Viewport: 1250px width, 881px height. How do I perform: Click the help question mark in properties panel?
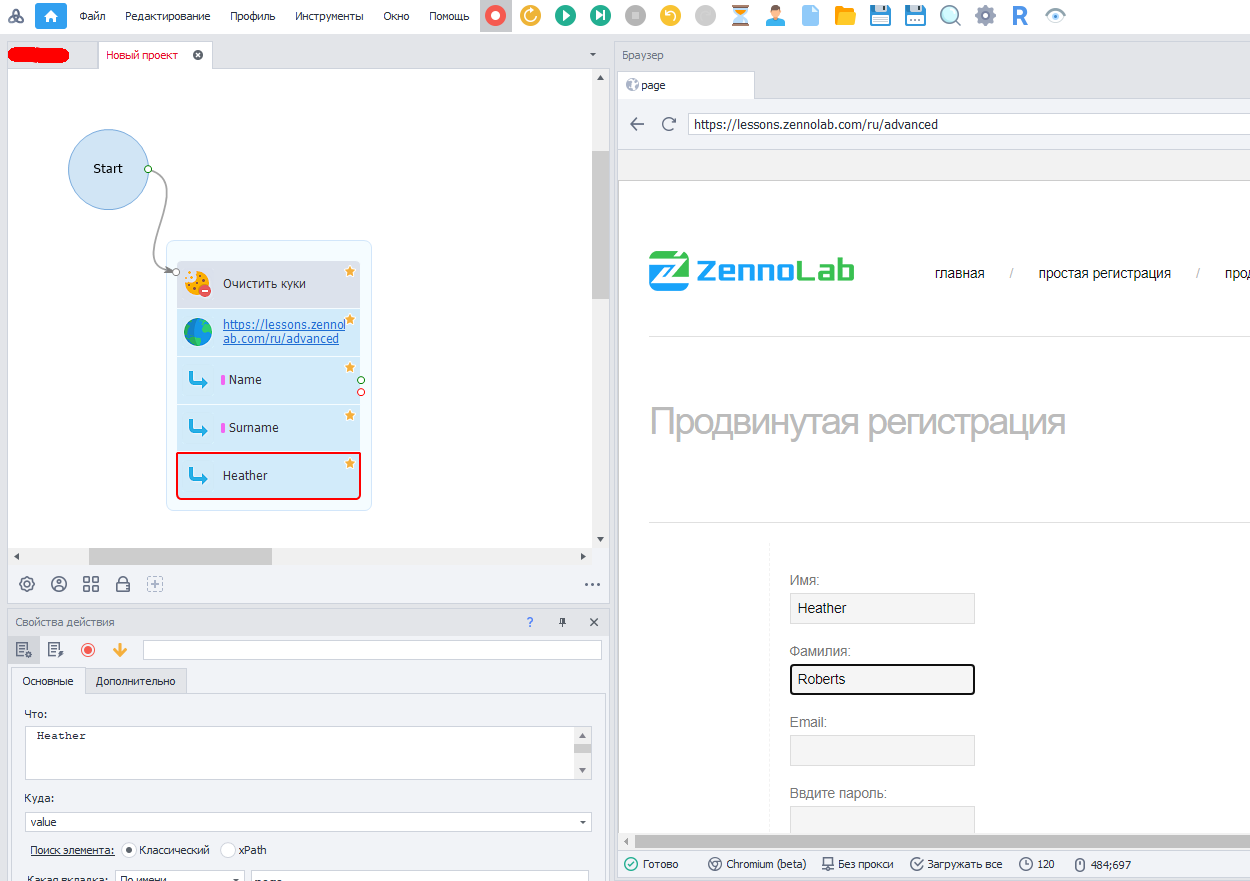pos(530,622)
